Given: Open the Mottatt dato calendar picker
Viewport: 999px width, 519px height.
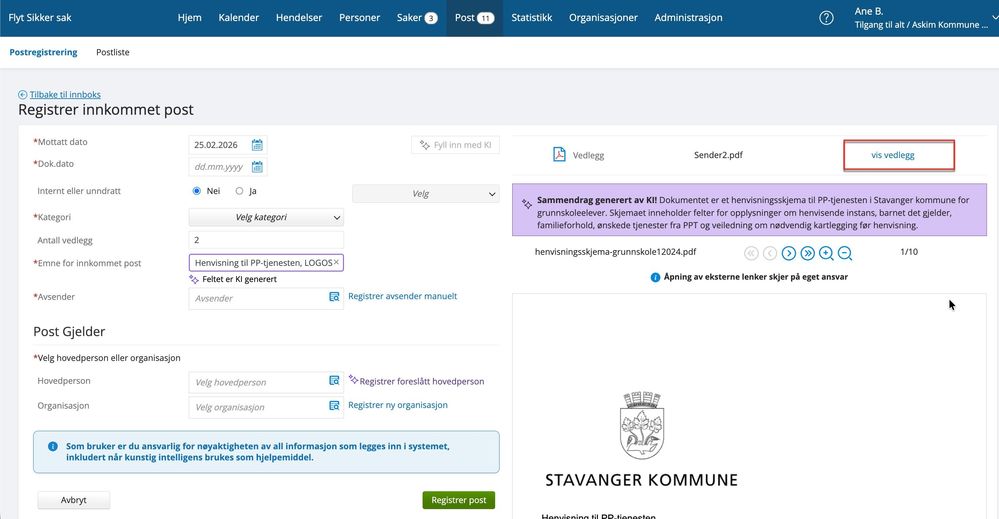Looking at the screenshot, I should tap(257, 145).
